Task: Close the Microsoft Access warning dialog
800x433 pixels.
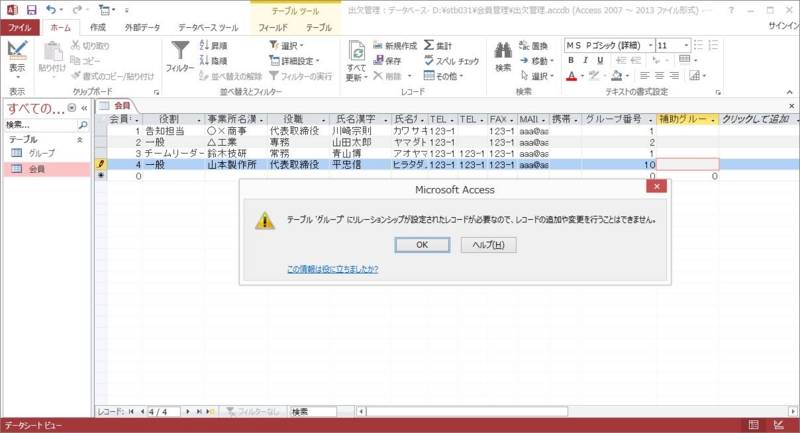Action: pos(656,186)
